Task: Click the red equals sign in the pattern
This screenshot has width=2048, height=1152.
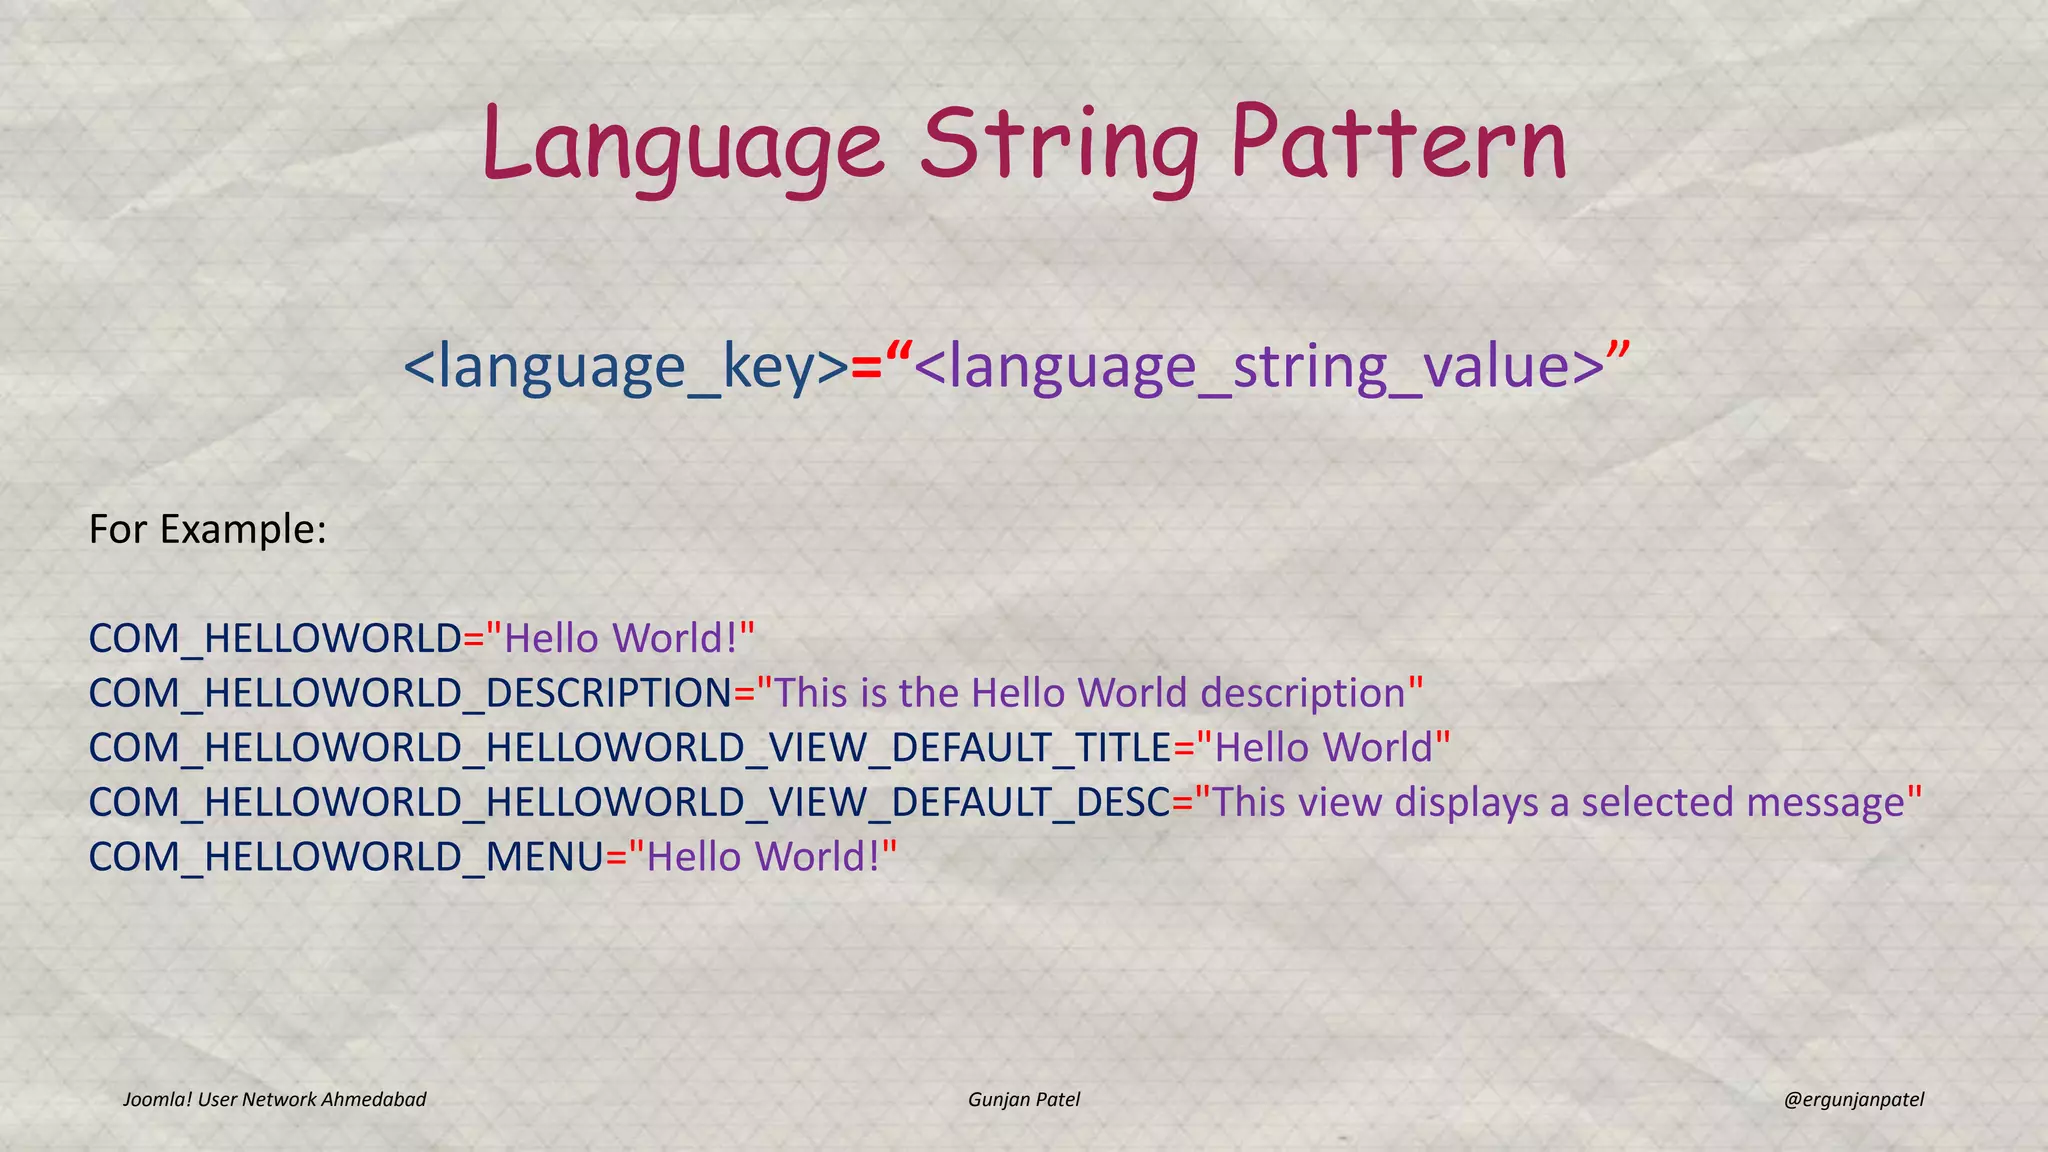Action: point(866,367)
